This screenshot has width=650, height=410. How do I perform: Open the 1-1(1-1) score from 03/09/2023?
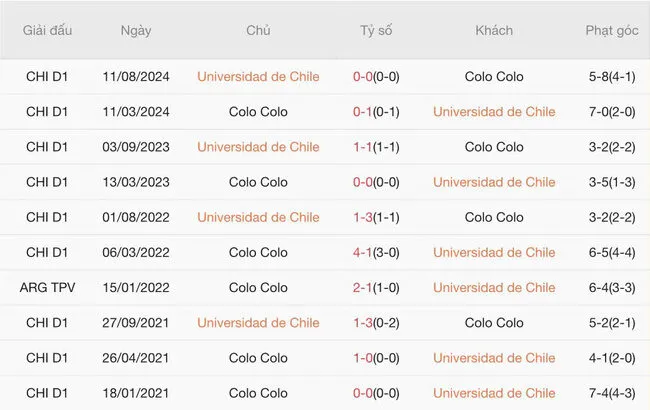(x=376, y=147)
